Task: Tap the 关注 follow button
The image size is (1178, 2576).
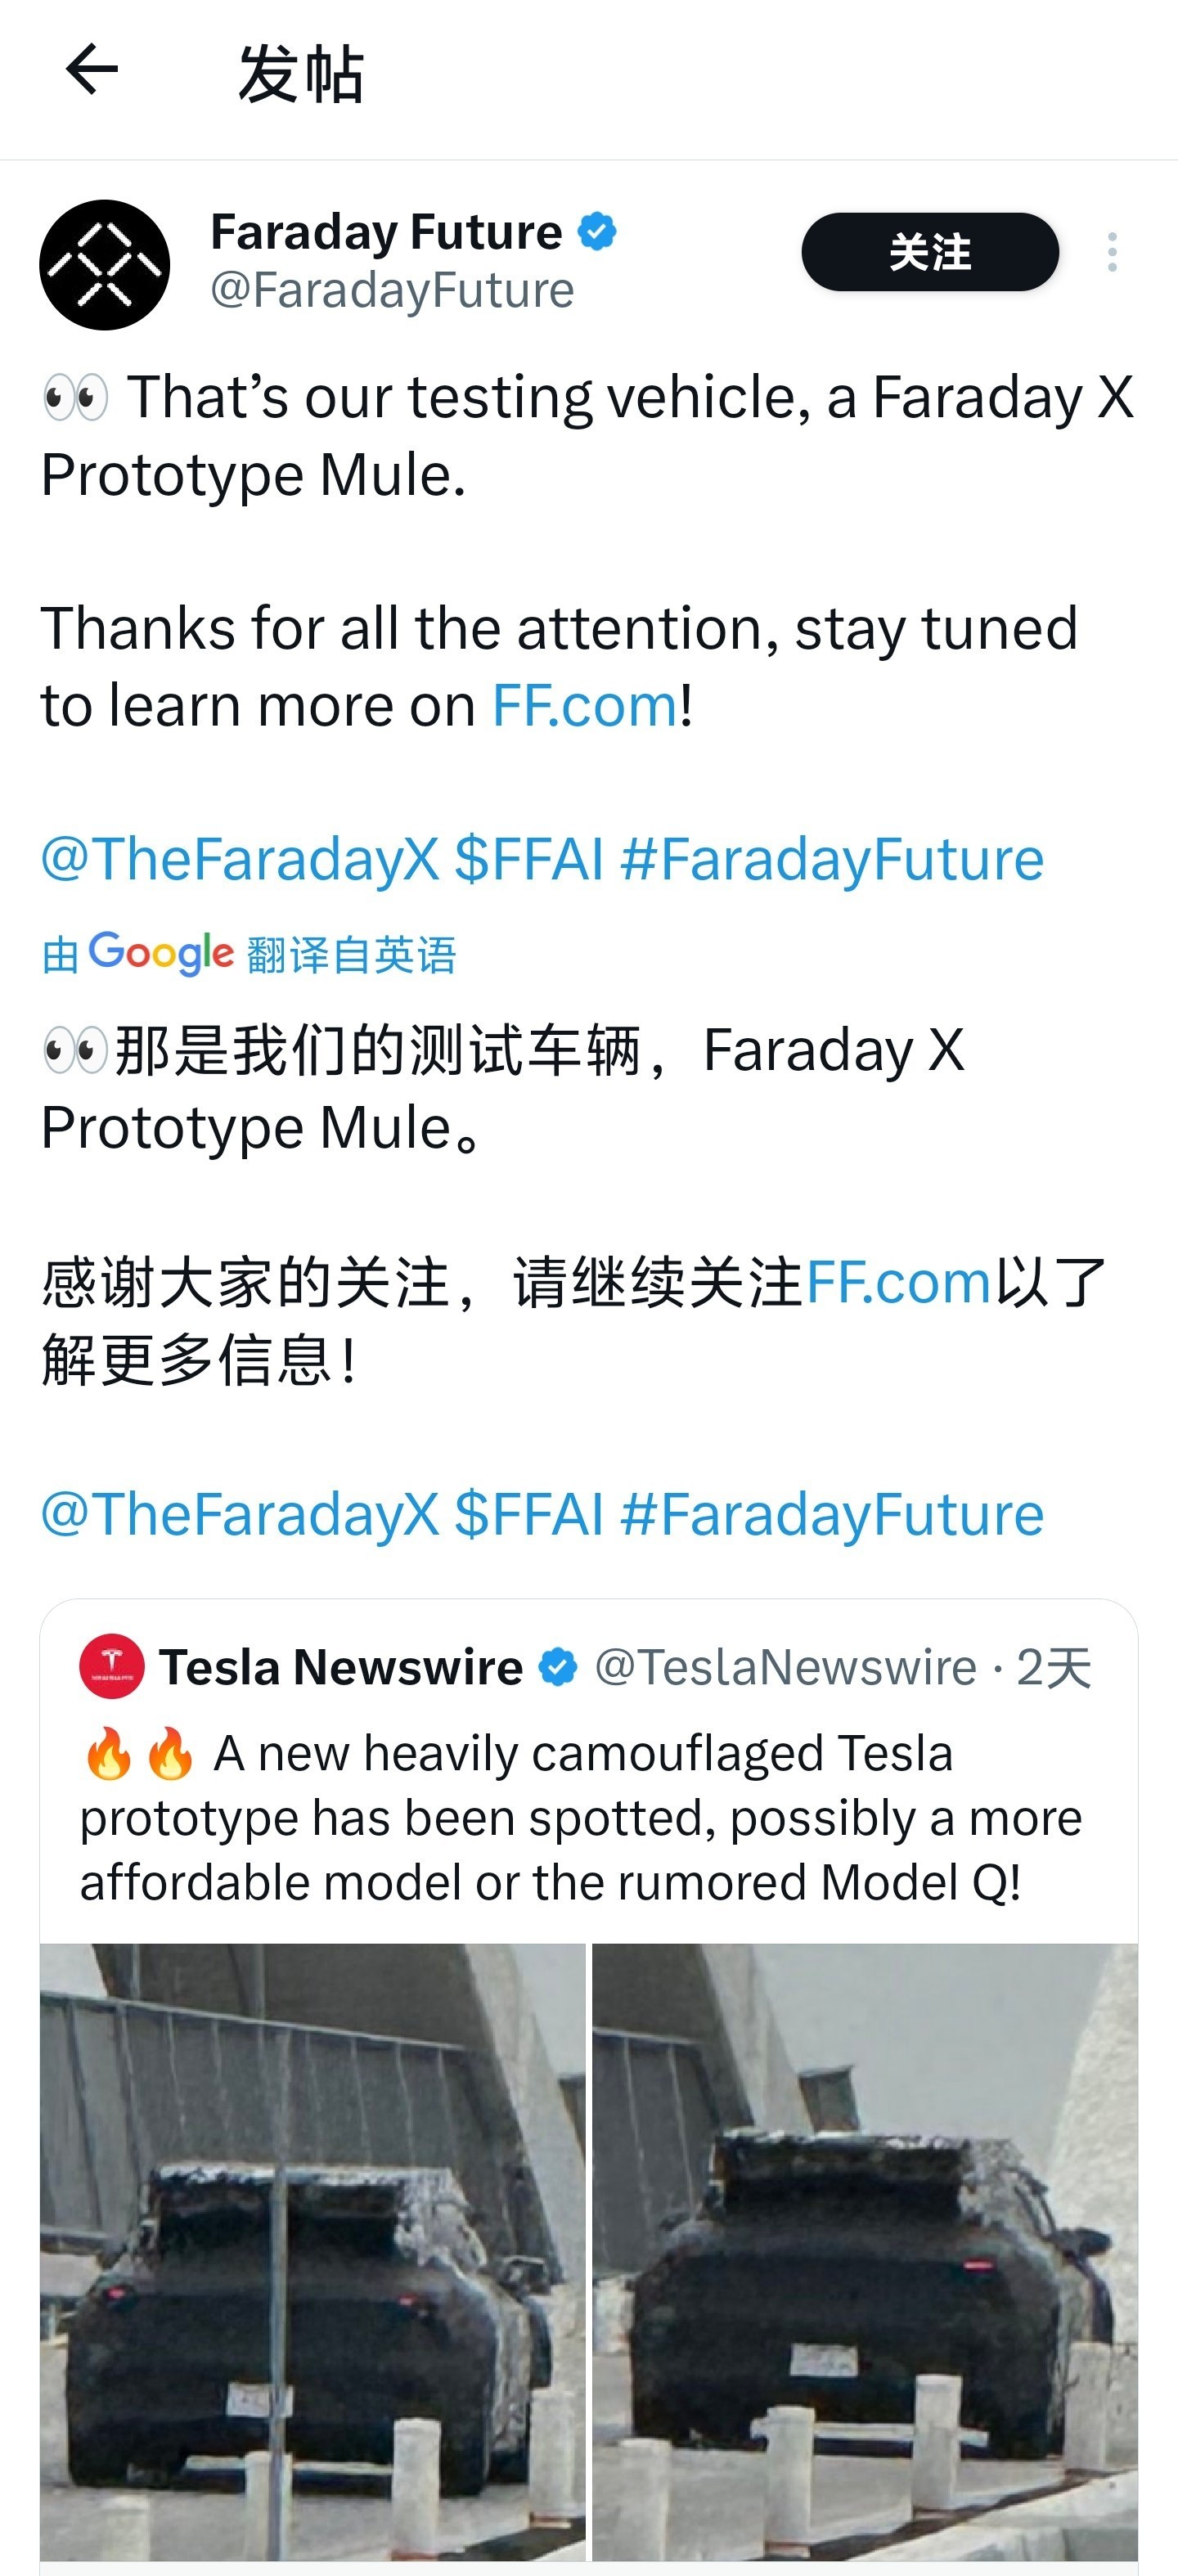Action: coord(930,252)
